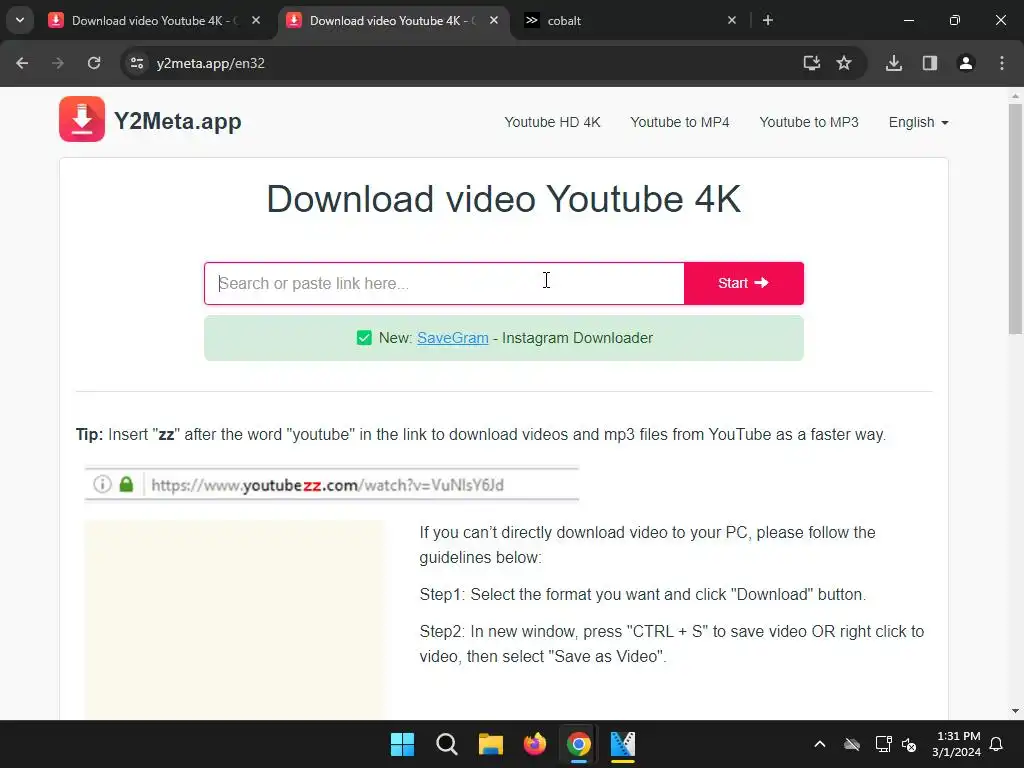
Task: Show hidden system tray icons chevron
Action: pyautogui.click(x=820, y=744)
